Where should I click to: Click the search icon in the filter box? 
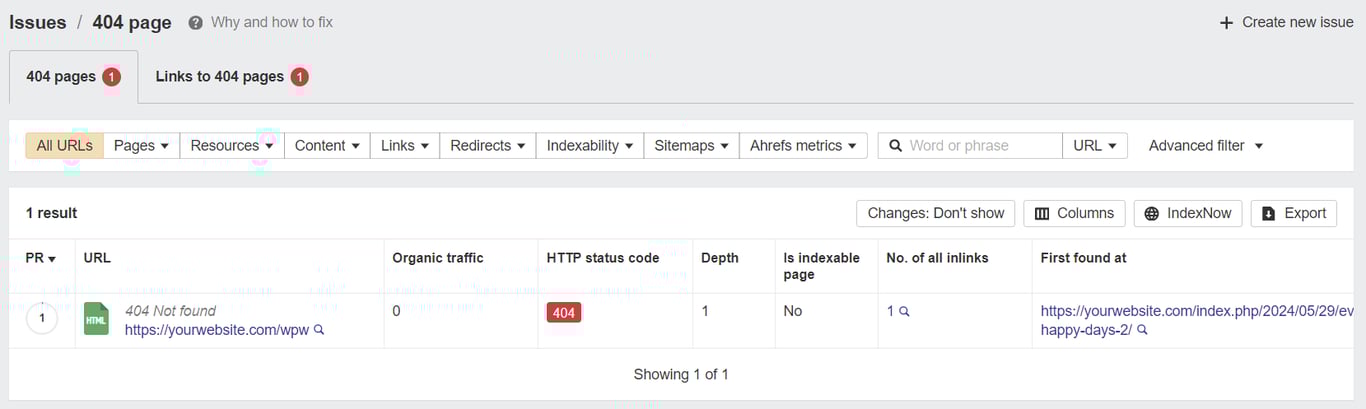tap(895, 146)
